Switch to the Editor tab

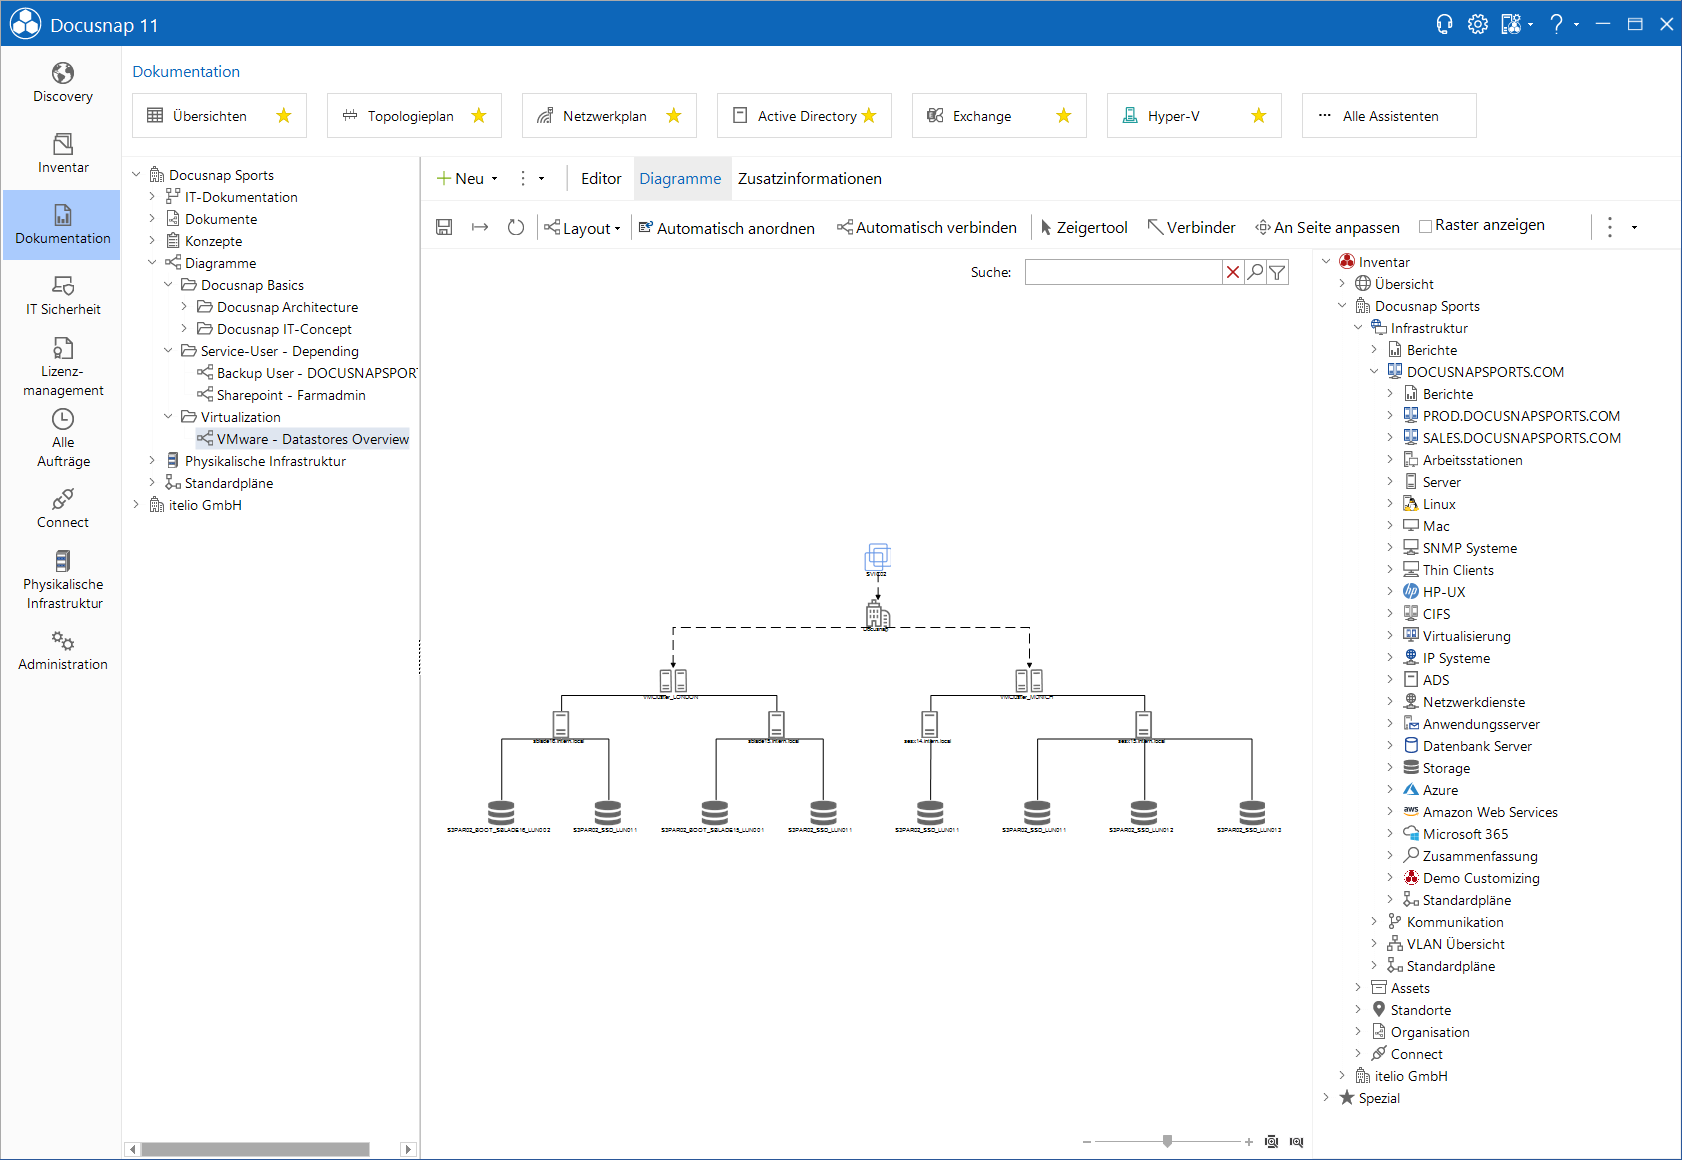tap(601, 179)
